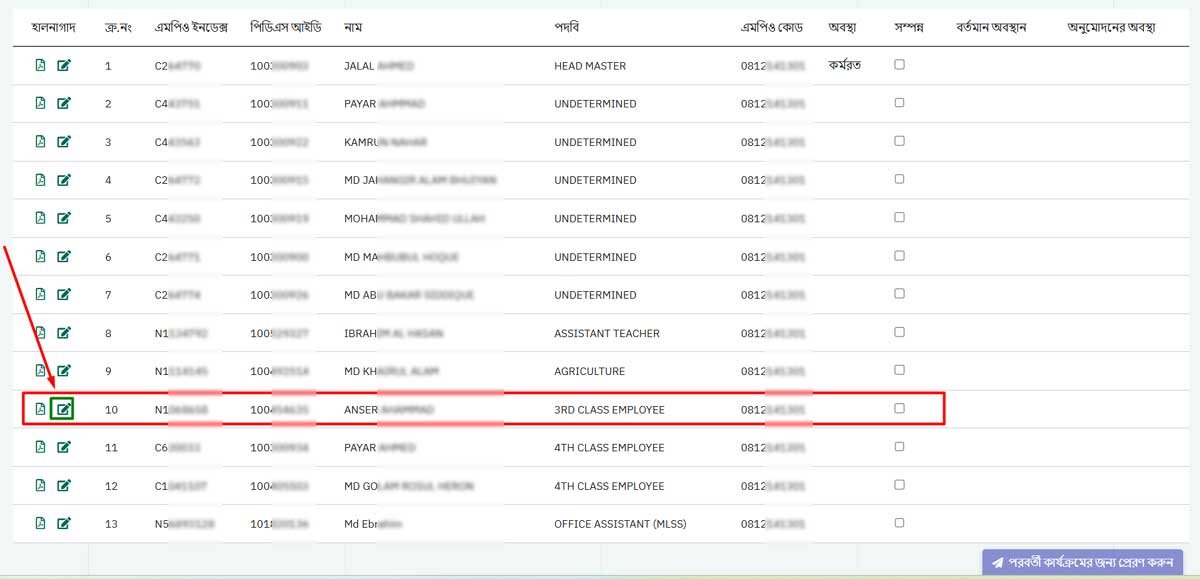Click edit icon for Md Ebrahim row
This screenshot has height=579, width=1200.
click(64, 523)
